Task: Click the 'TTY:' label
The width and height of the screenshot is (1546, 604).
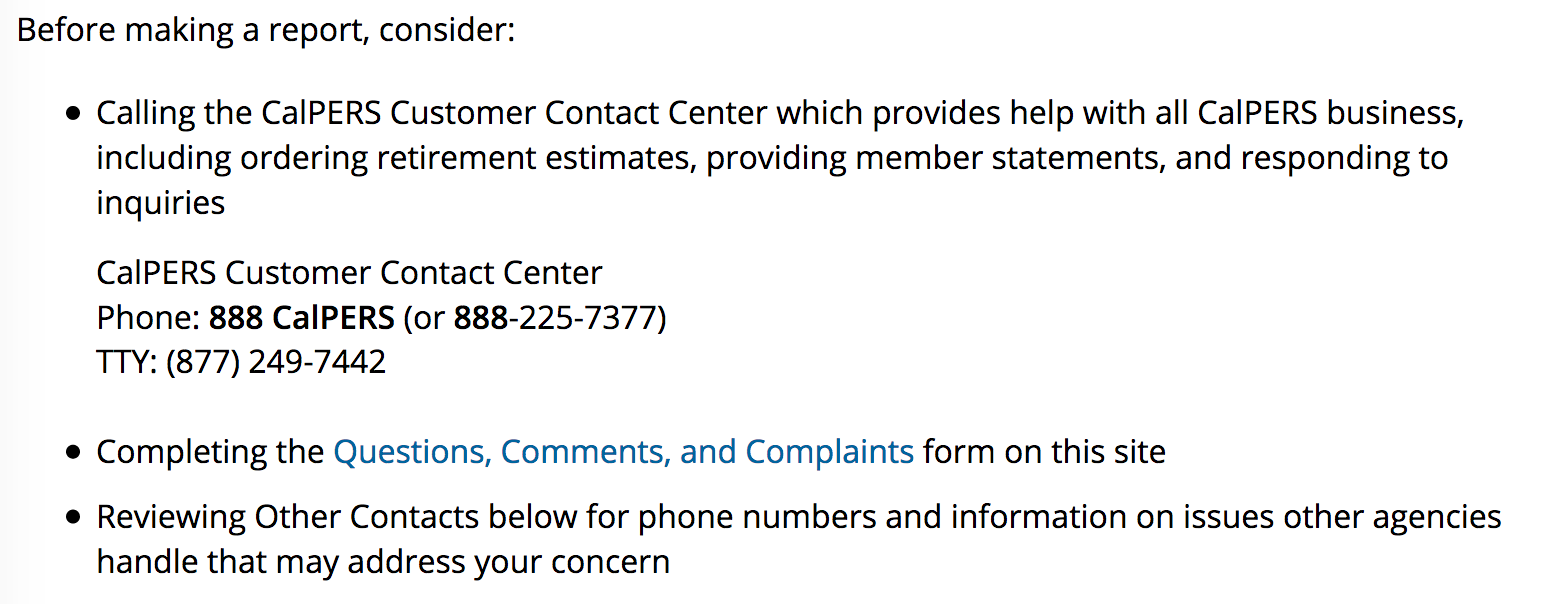Action: pyautogui.click(x=127, y=362)
